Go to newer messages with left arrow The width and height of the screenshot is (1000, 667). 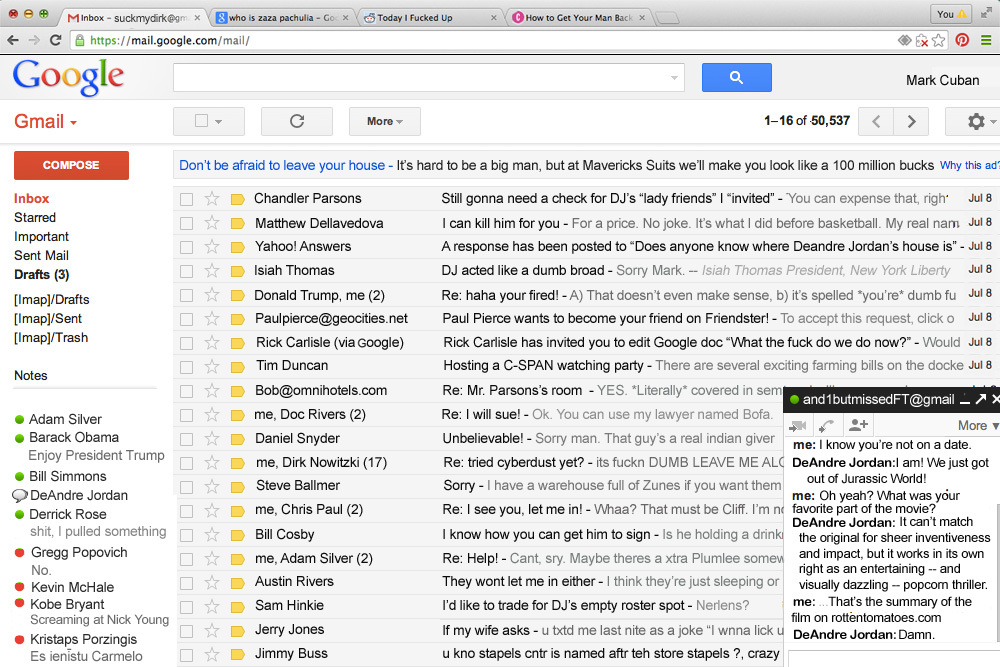coord(876,121)
